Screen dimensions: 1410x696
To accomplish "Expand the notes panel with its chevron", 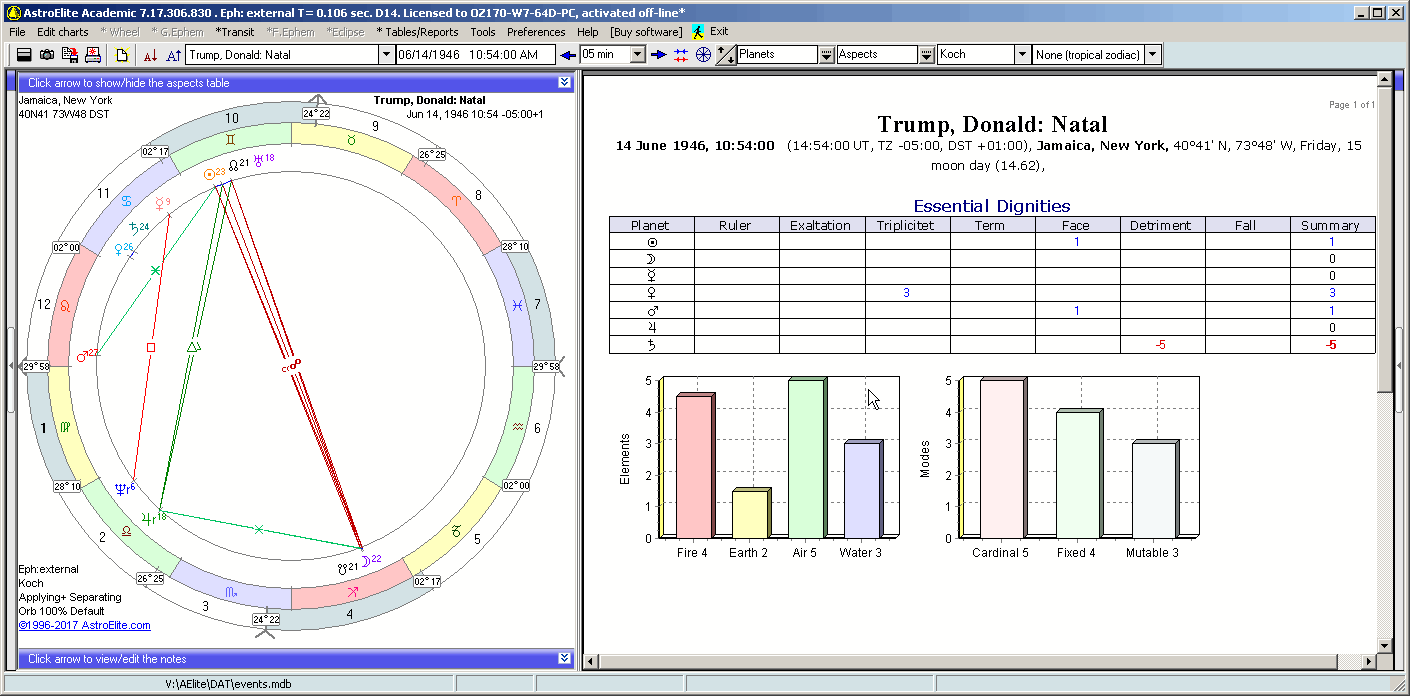I will (x=564, y=659).
